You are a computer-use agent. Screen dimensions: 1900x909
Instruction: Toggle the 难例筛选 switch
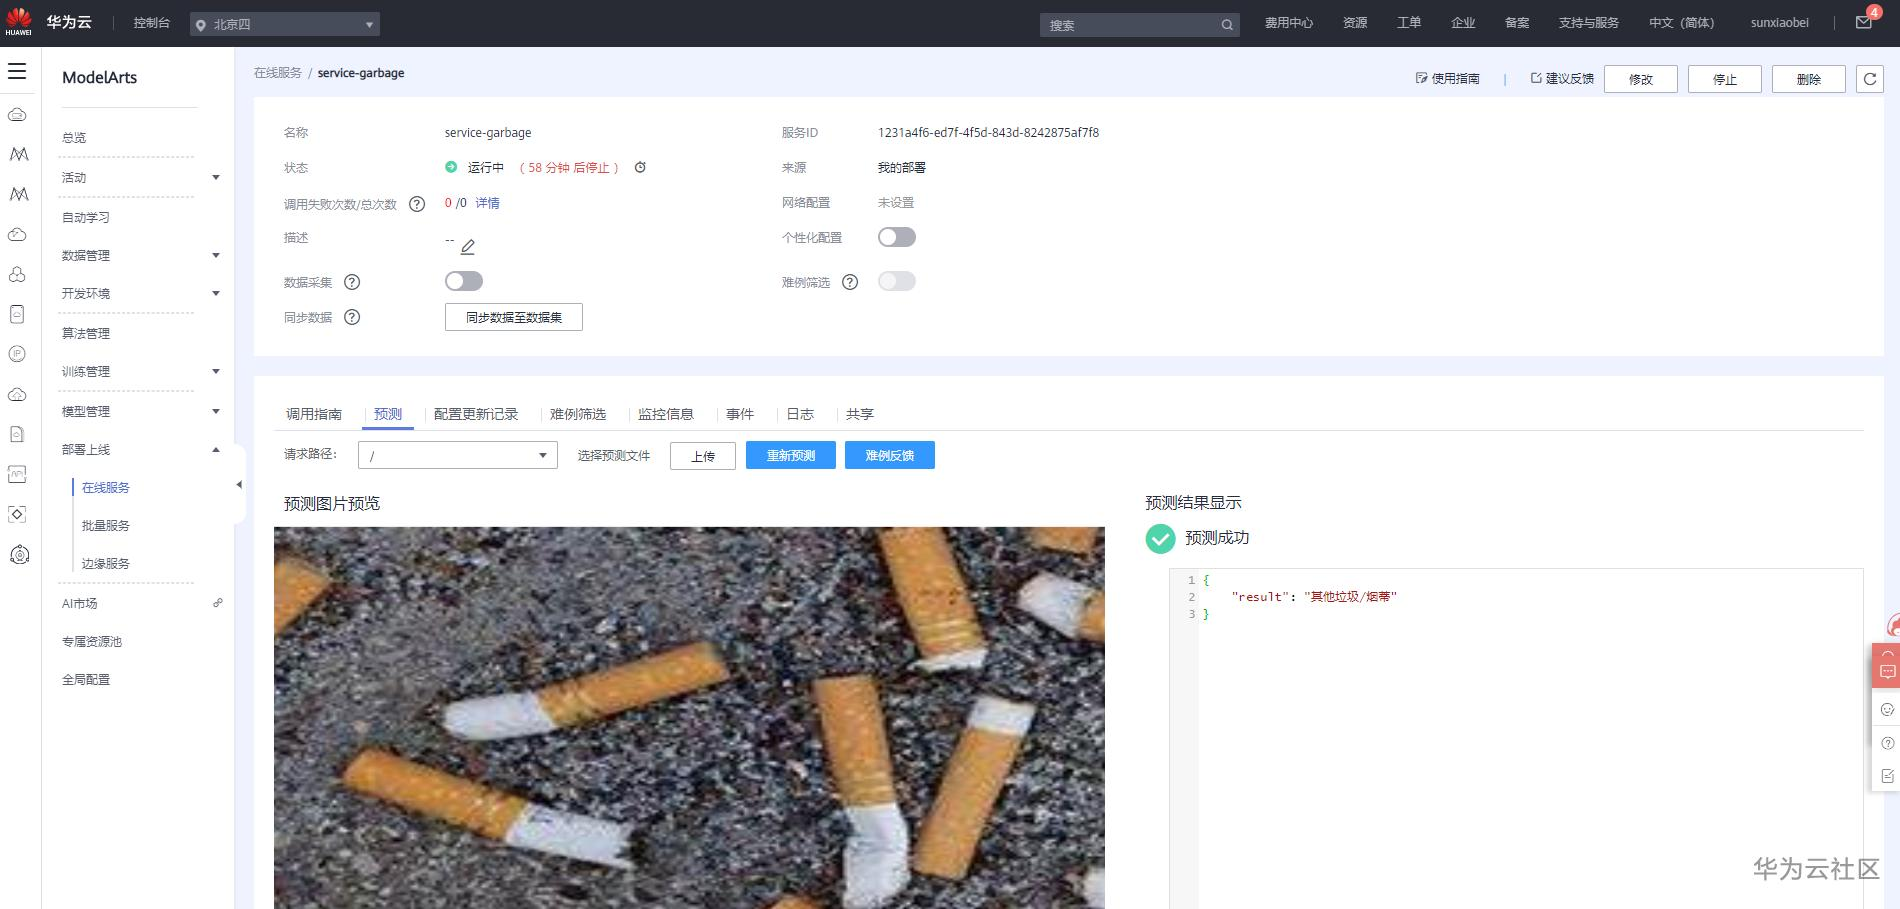pos(897,281)
